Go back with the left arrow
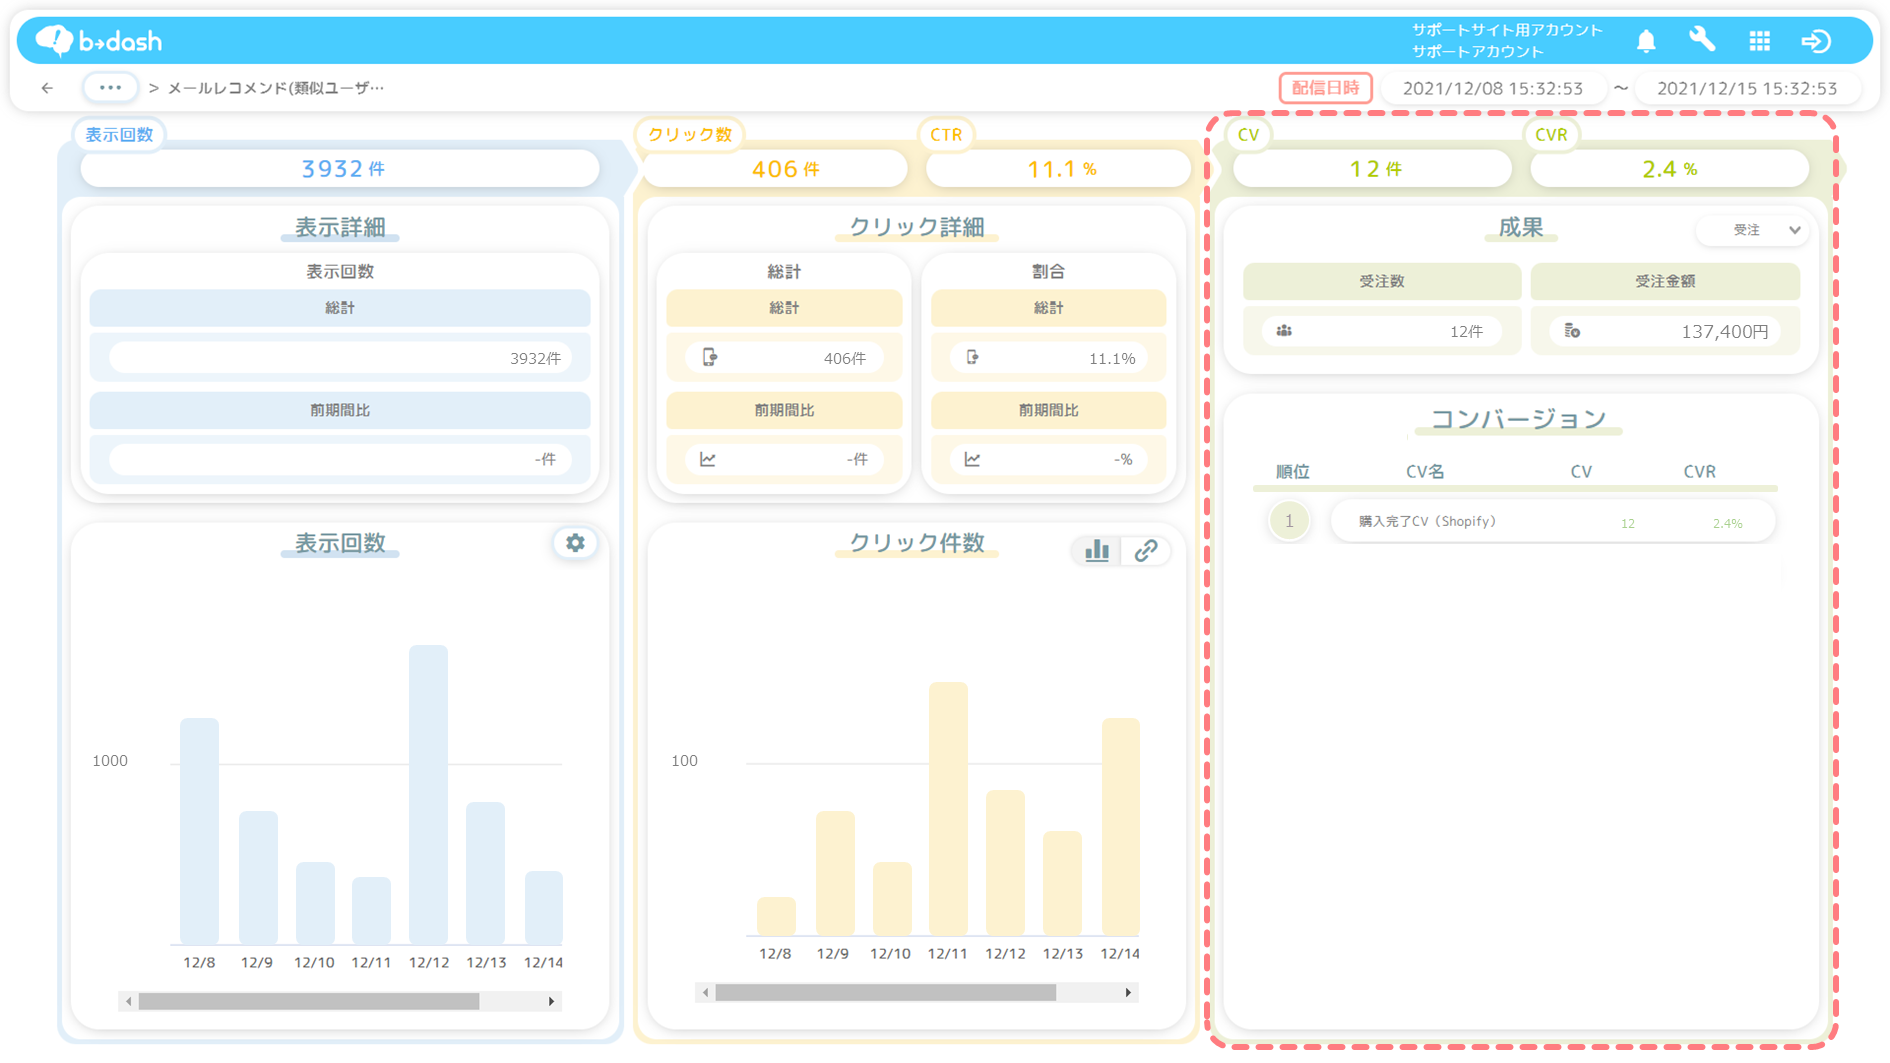1890x1063 pixels. (47, 88)
